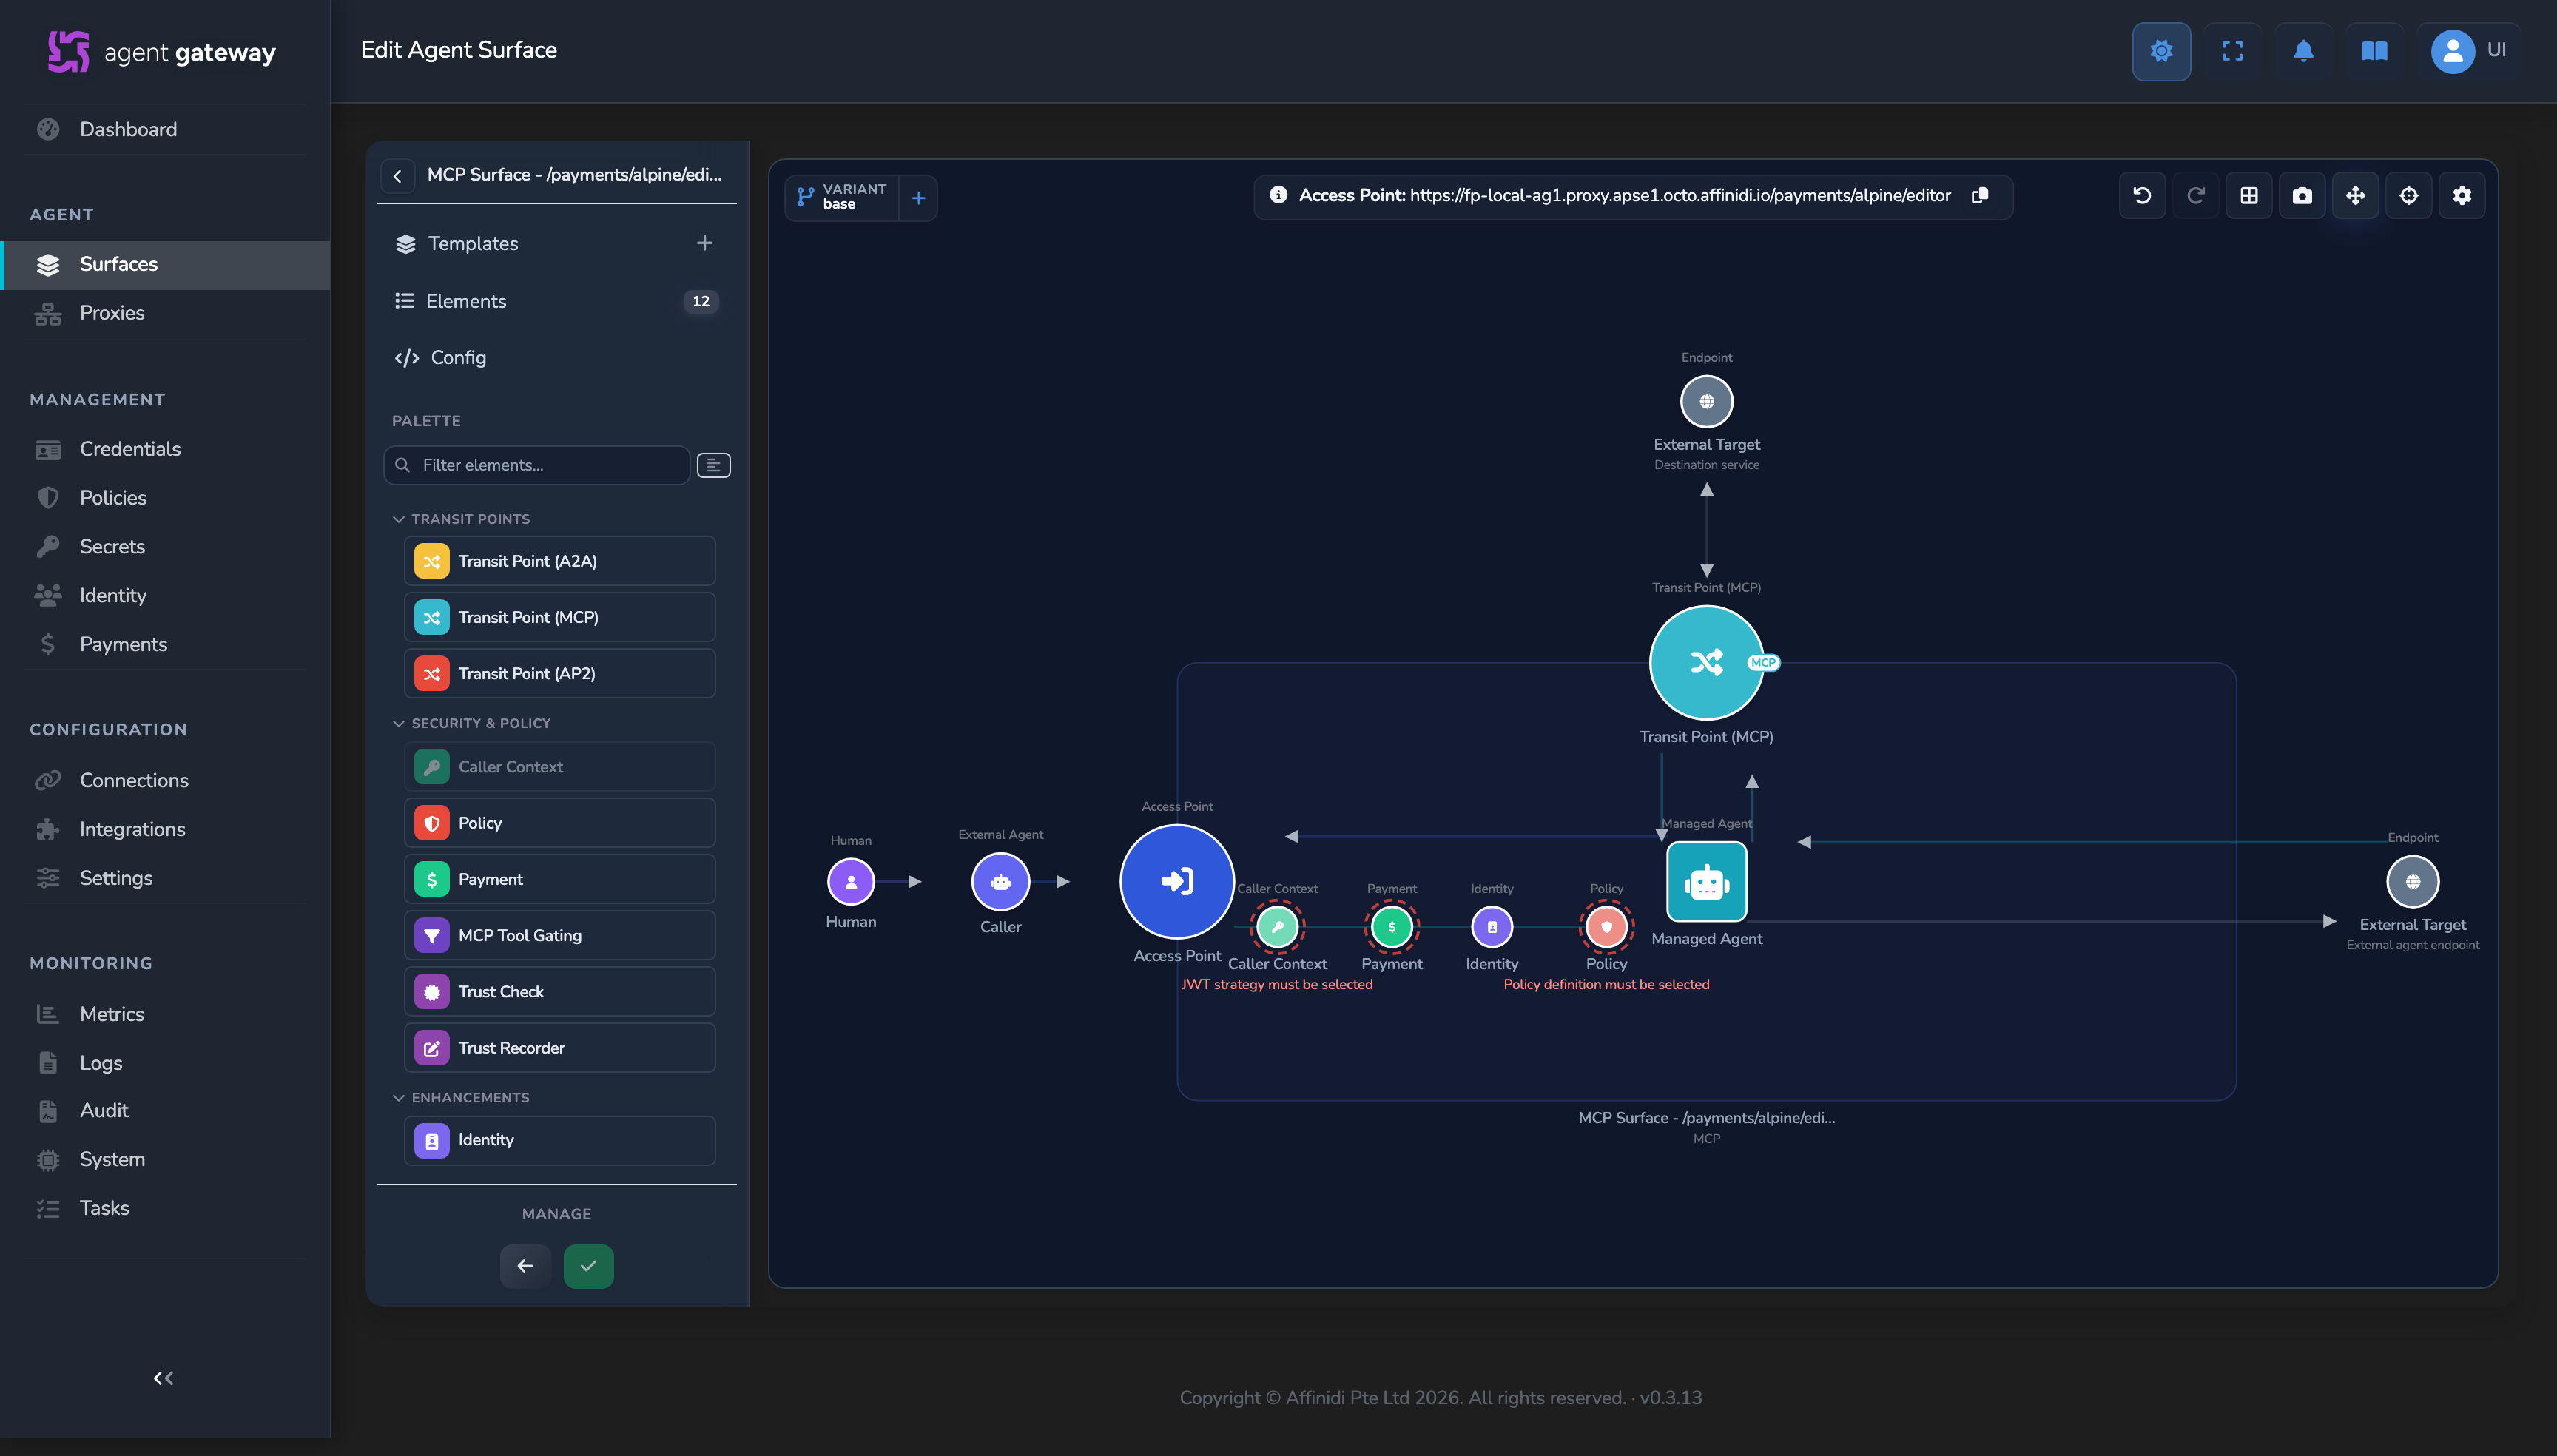Open Connections configuration page

pos(165,780)
